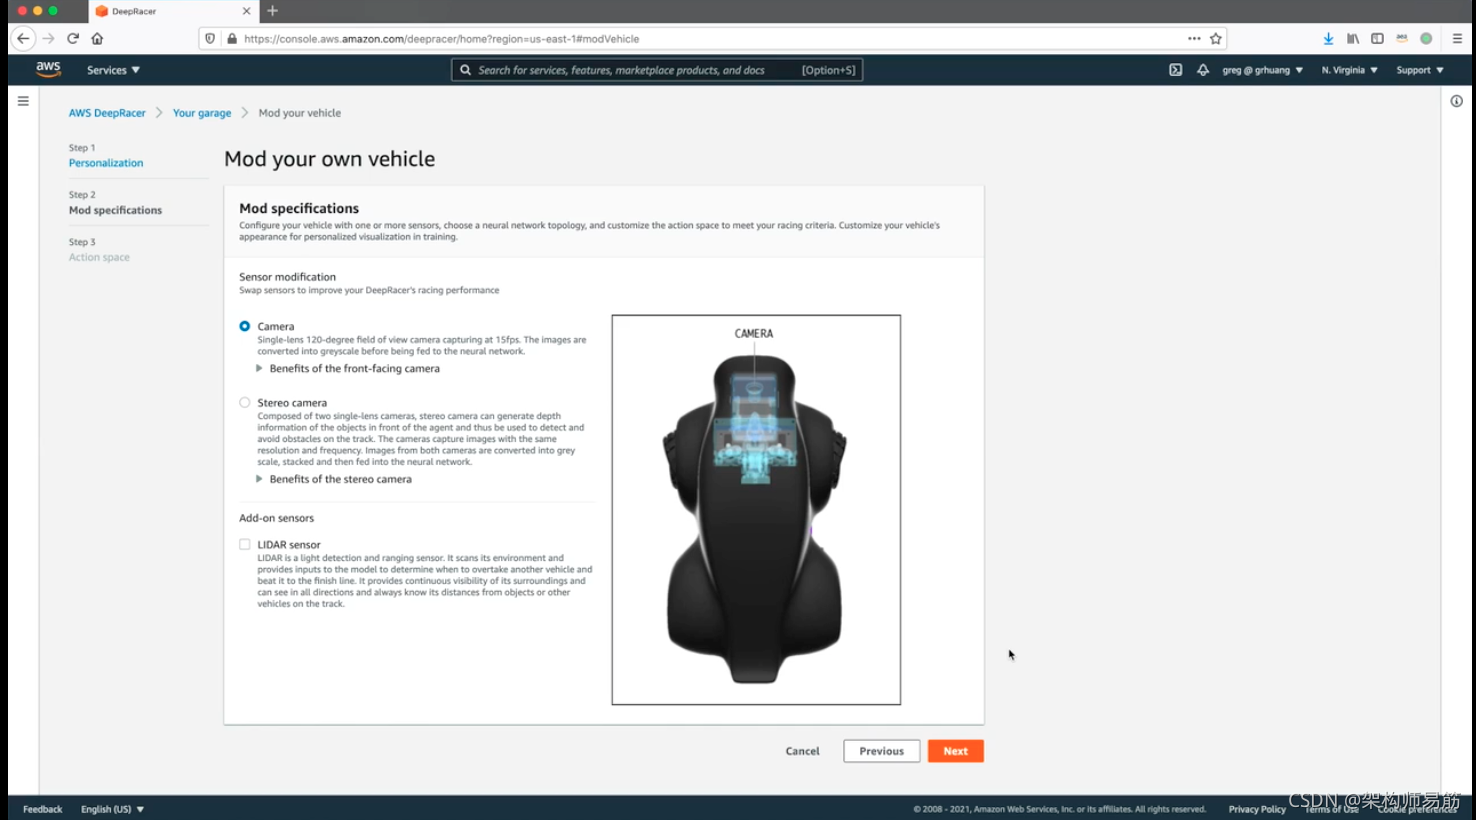Bookmark this page with the star icon
This screenshot has height=820, width=1476.
[x=1216, y=38]
